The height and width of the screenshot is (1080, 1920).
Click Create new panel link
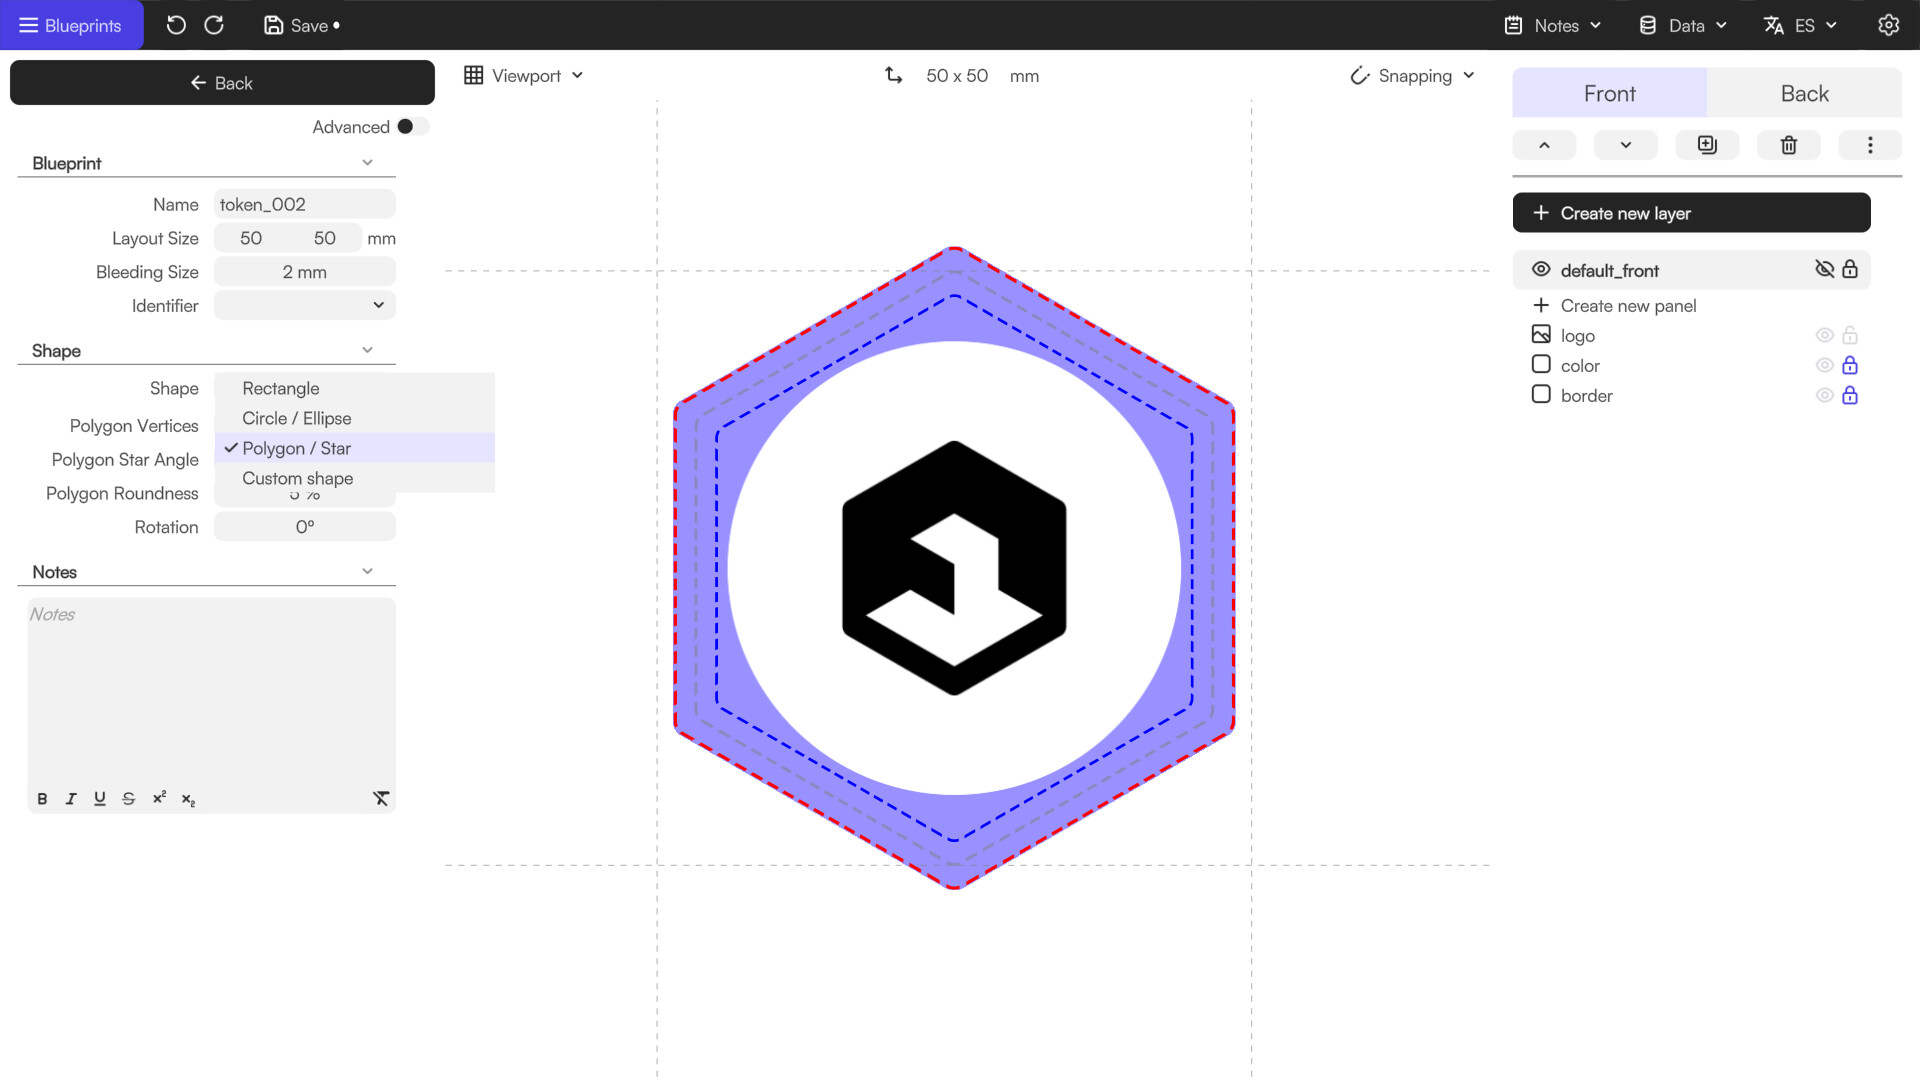[1627, 306]
